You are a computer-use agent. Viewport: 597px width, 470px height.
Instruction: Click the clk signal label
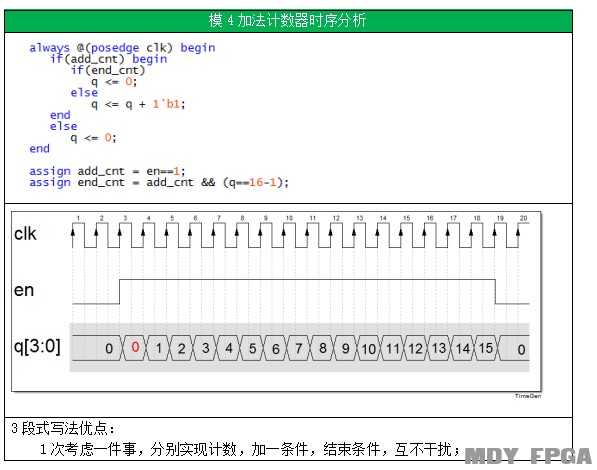(25, 233)
